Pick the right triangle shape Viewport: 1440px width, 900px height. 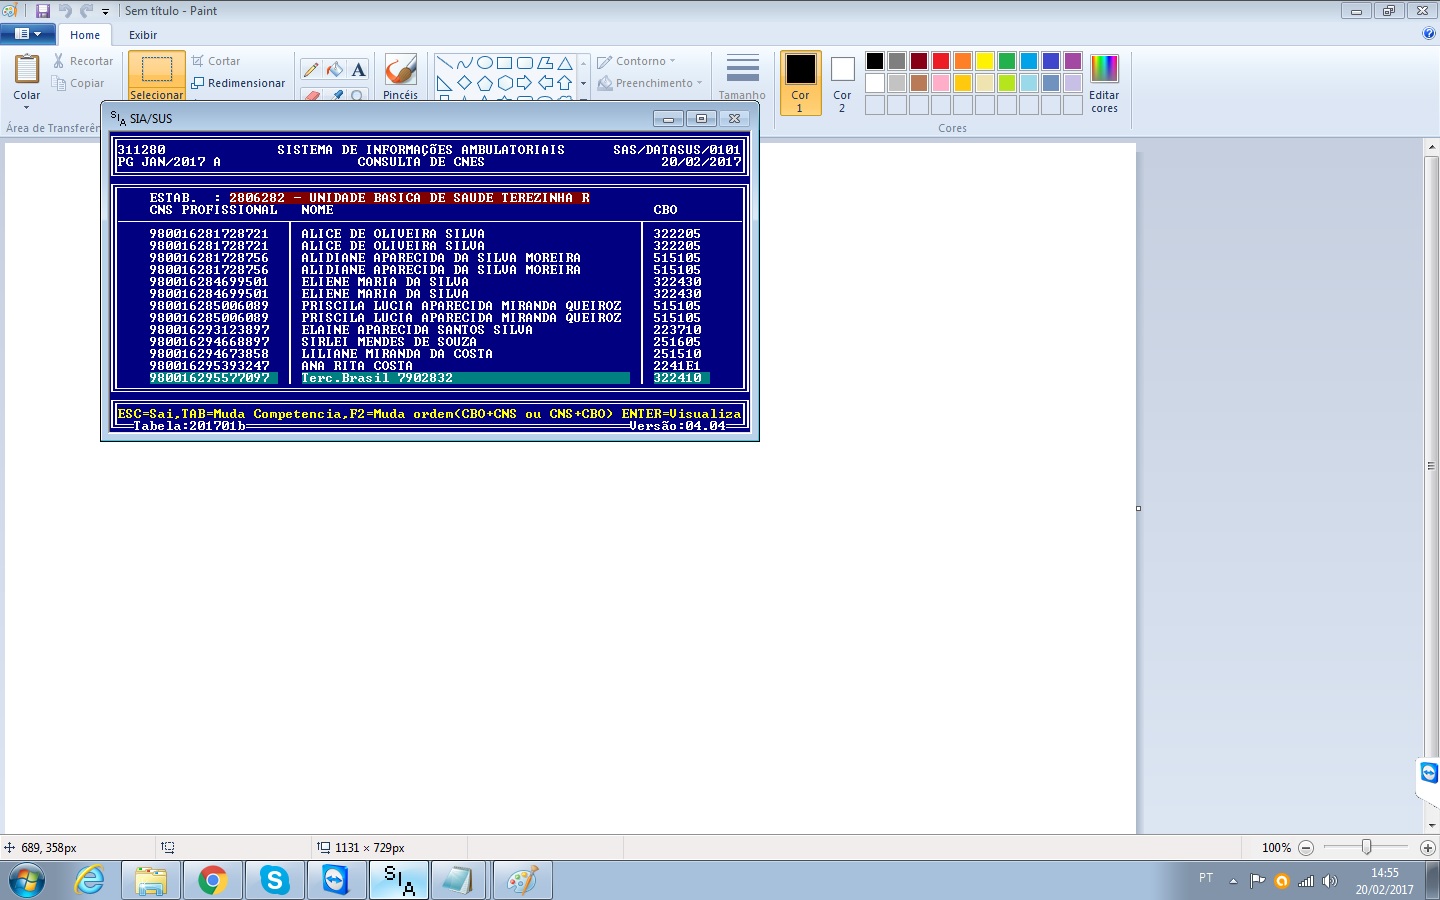coord(444,83)
